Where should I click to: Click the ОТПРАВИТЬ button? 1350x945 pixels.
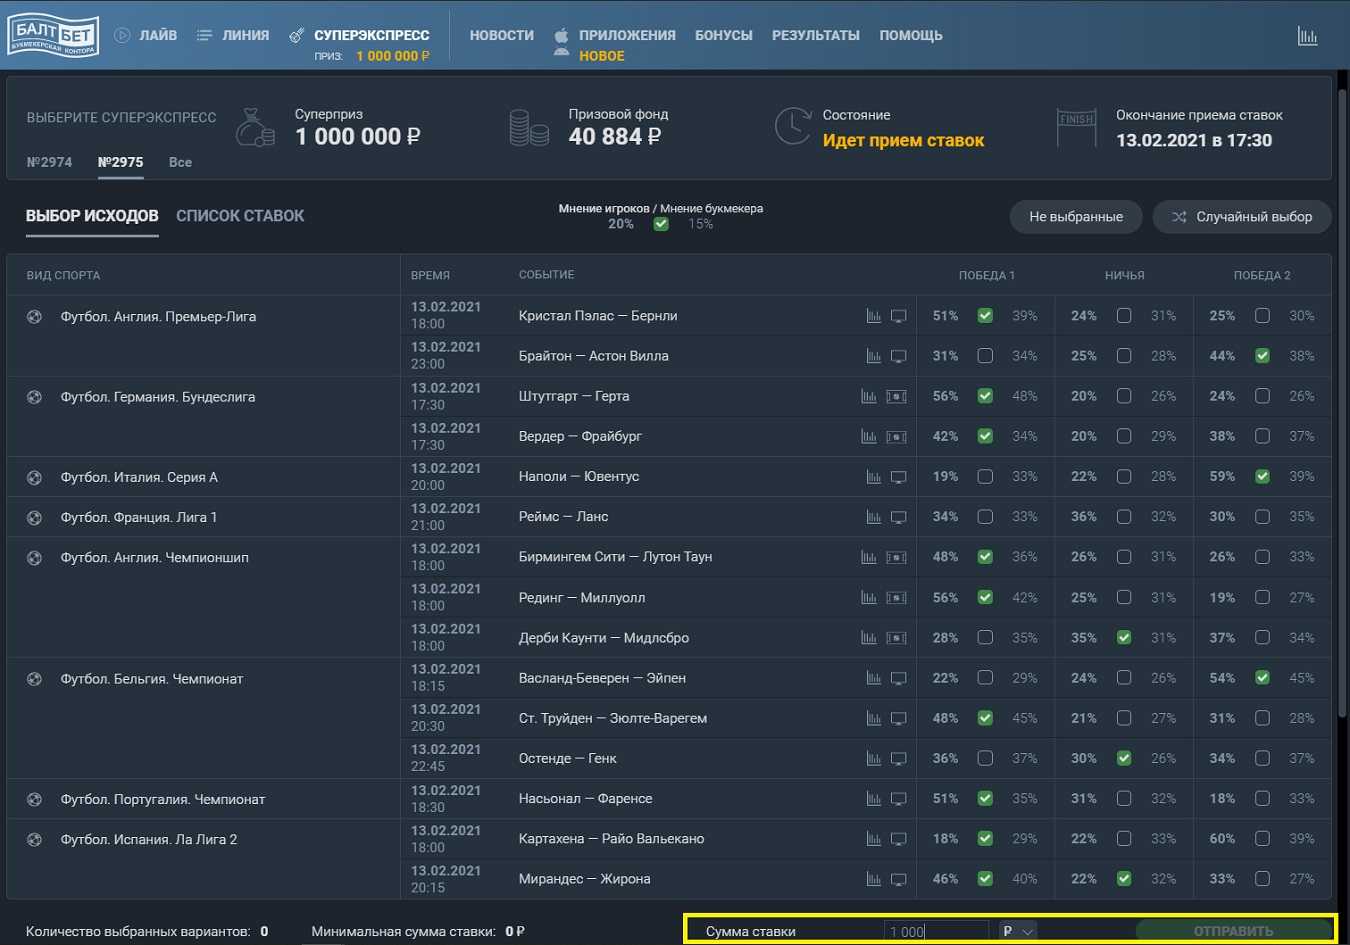(x=1234, y=931)
